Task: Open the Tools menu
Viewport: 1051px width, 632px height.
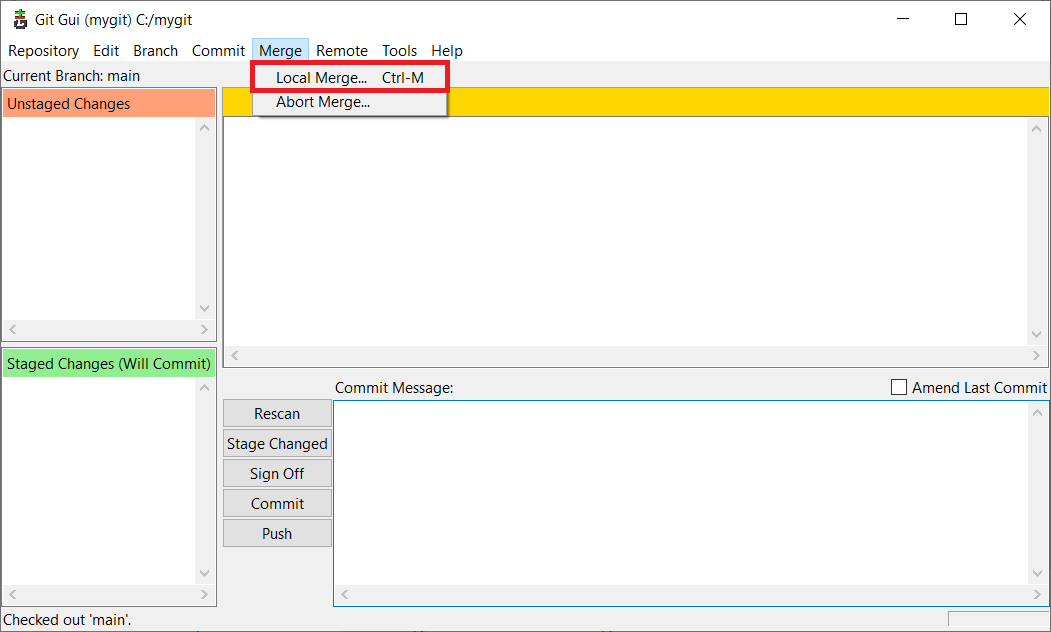Action: pos(399,51)
